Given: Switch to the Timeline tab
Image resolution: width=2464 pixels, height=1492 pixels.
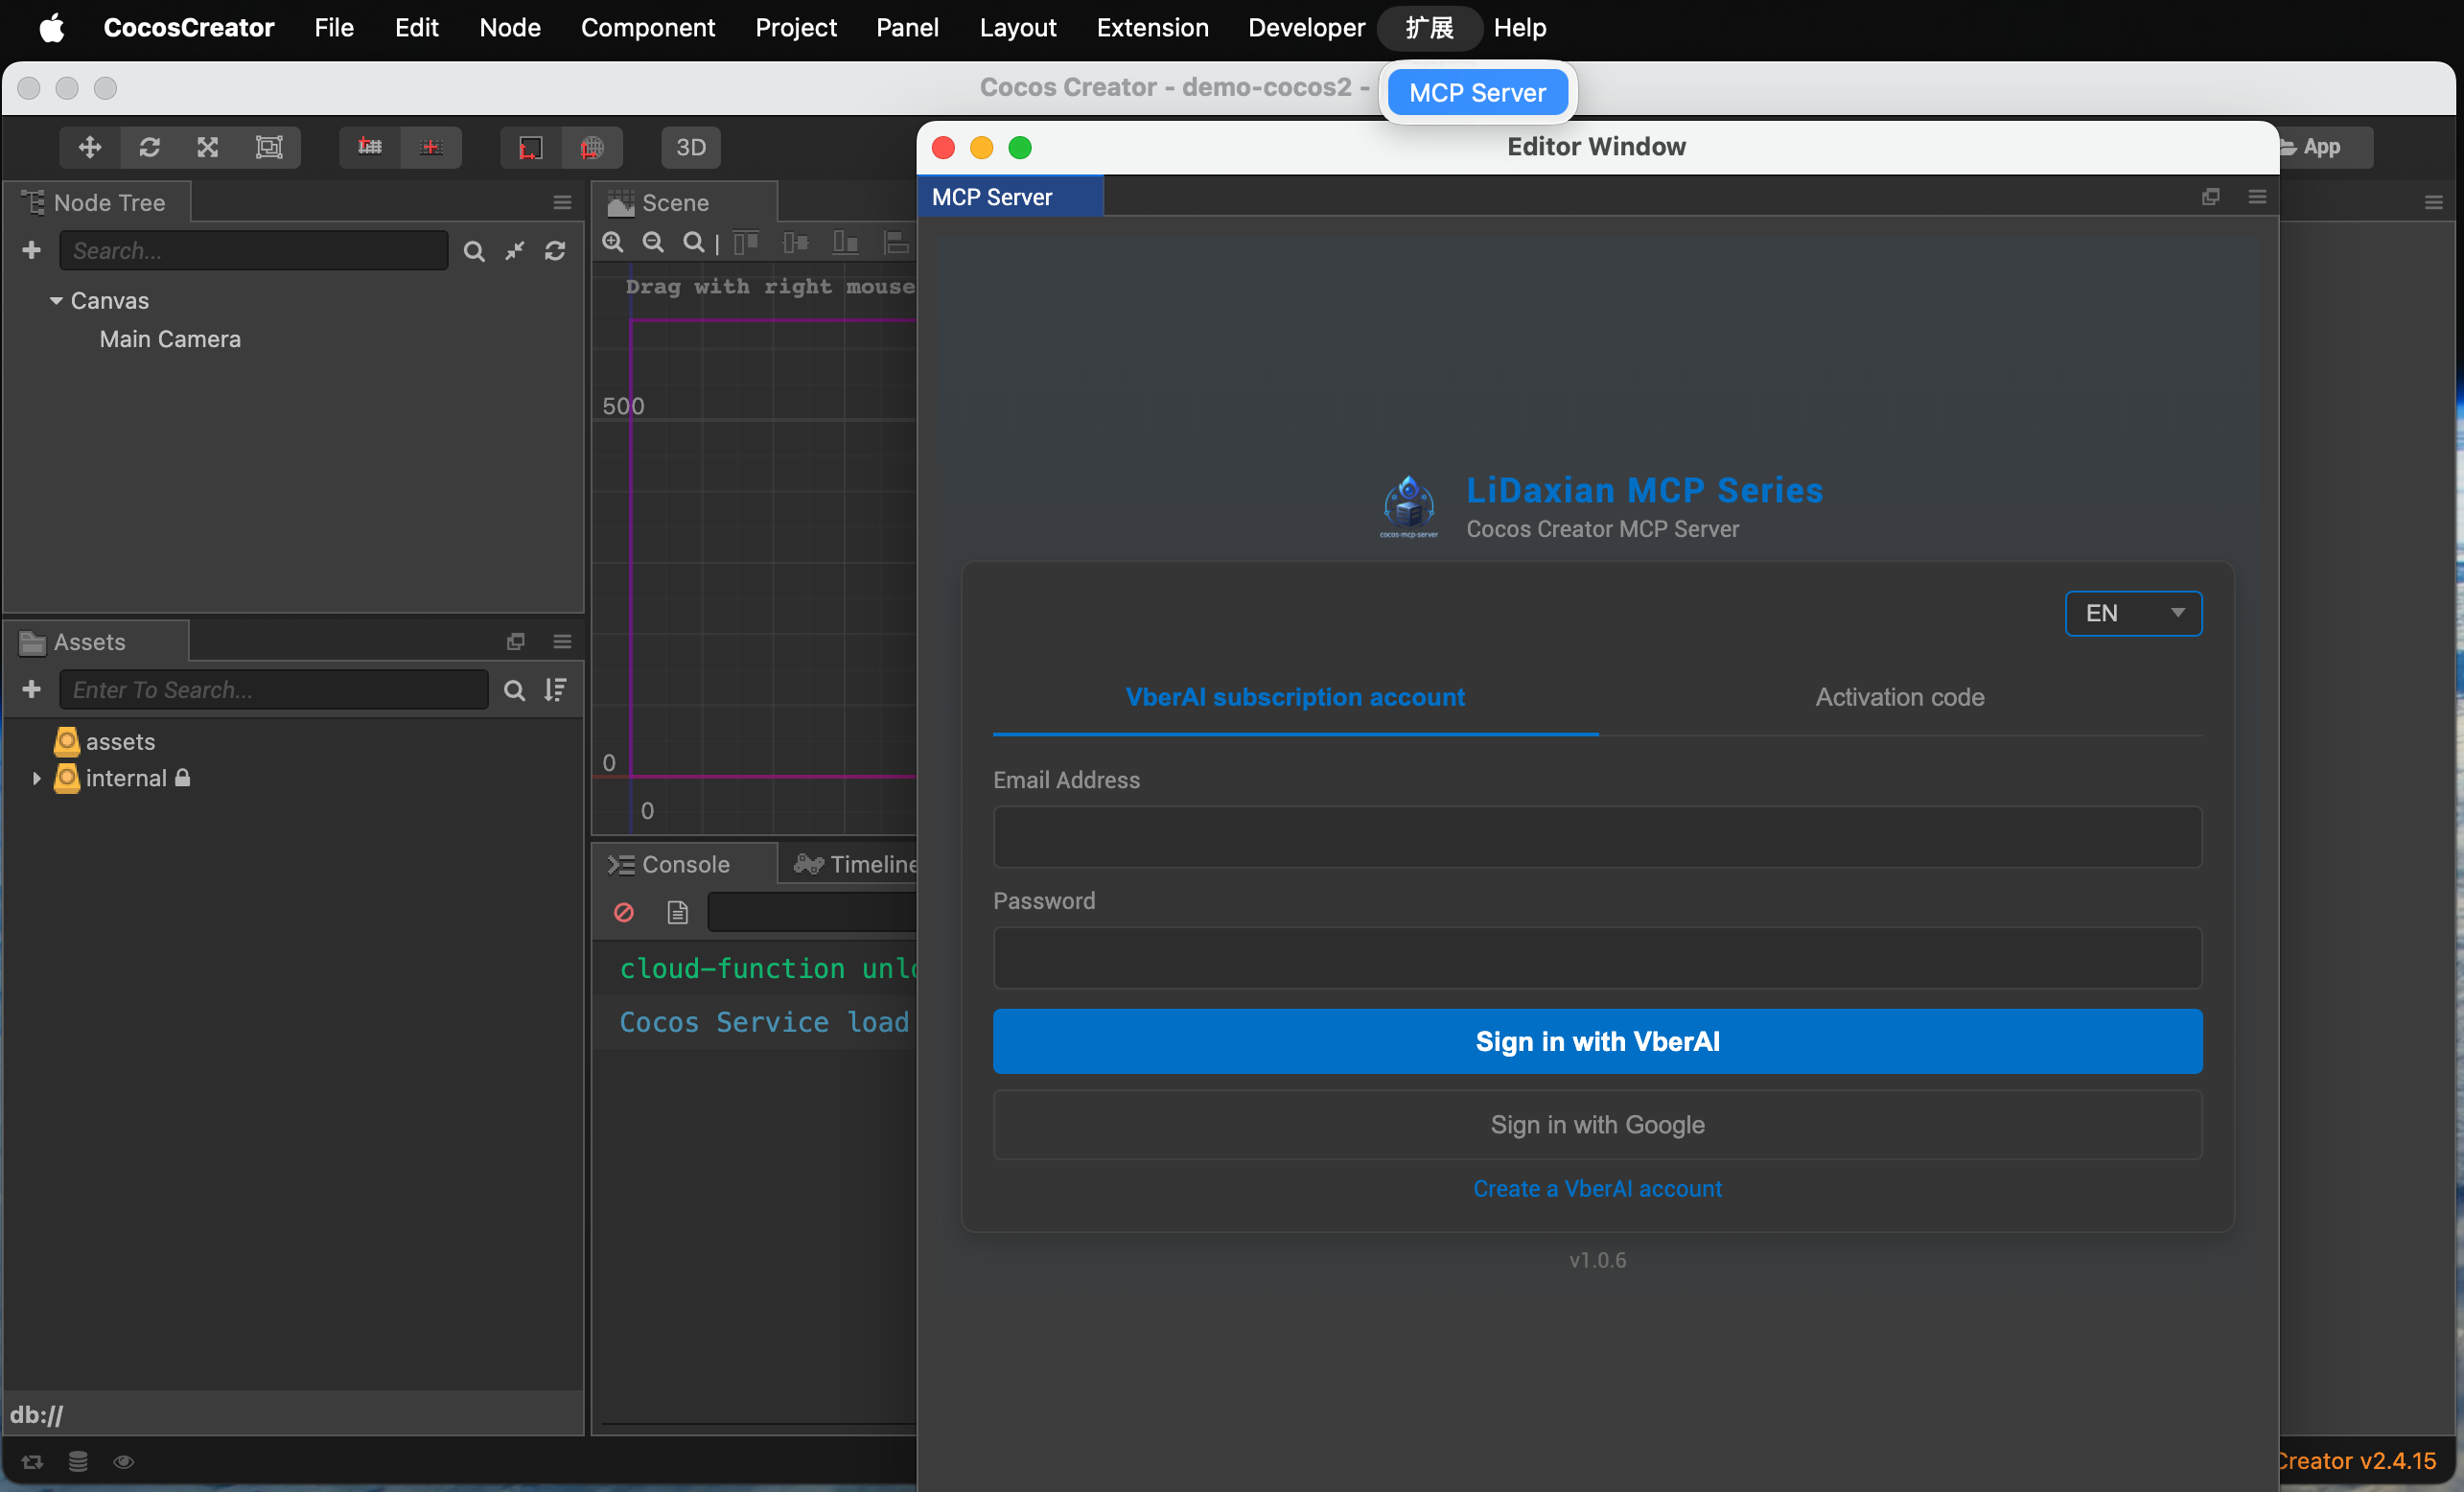Looking at the screenshot, I should [x=856, y=864].
